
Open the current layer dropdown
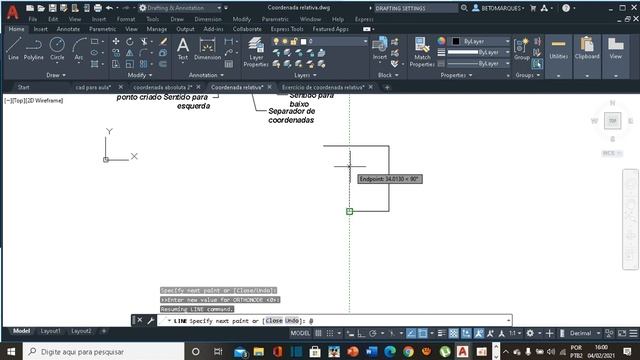320,41
